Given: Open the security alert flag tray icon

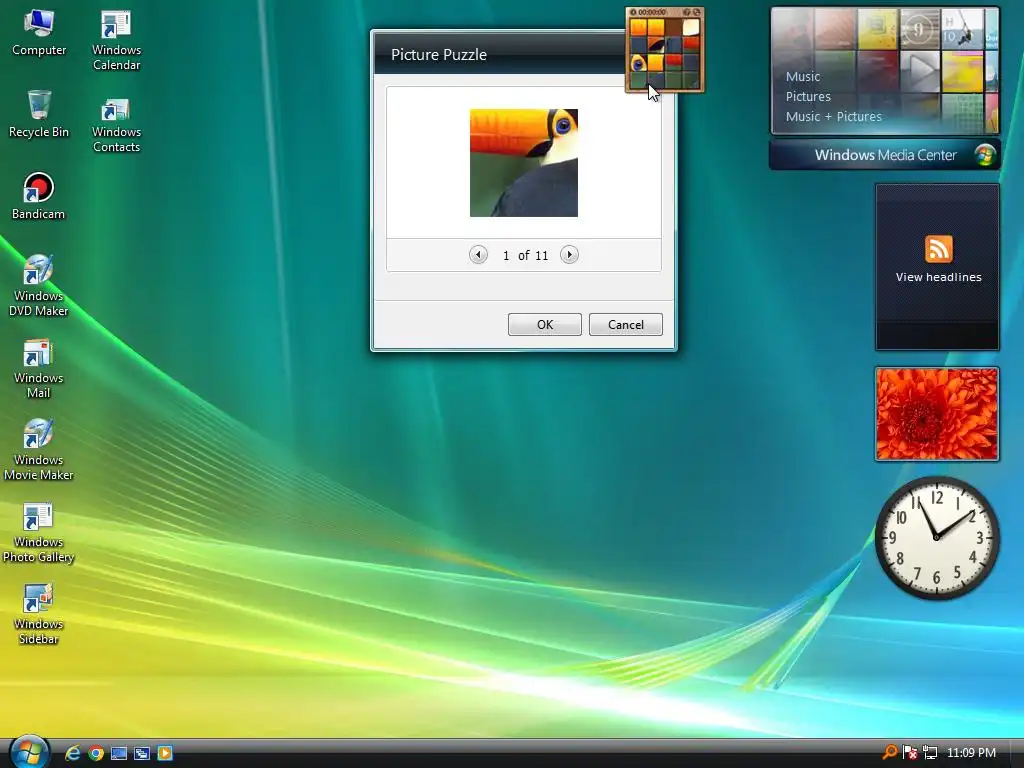Looking at the screenshot, I should 910,753.
